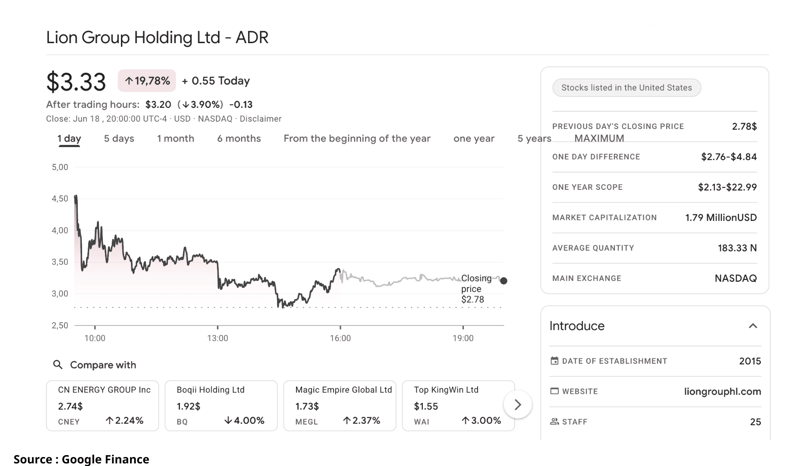Click the date of establishment value 2015
The width and height of the screenshot is (812, 466).
tap(750, 361)
